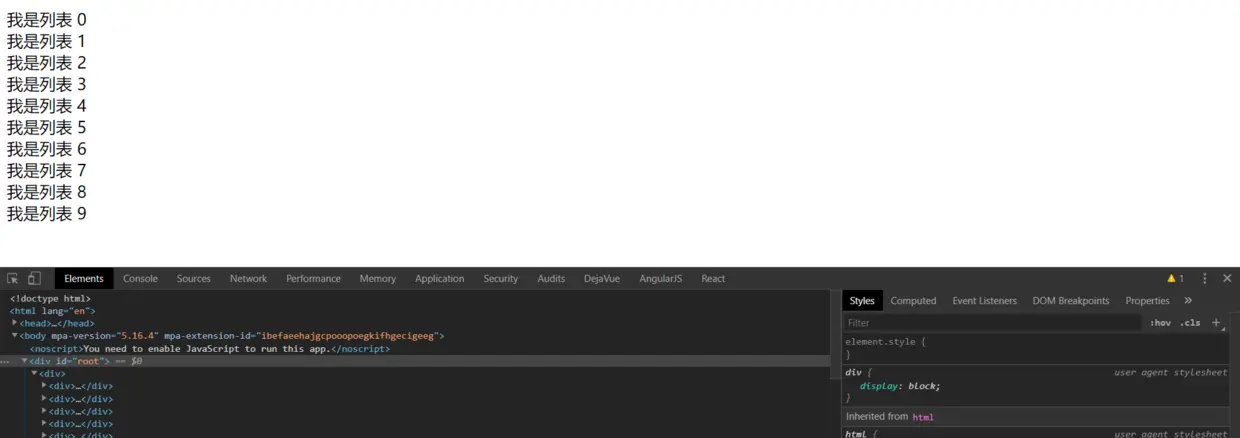This screenshot has width=1240, height=438.
Task: Select the noscript element row
Action: tap(210, 348)
